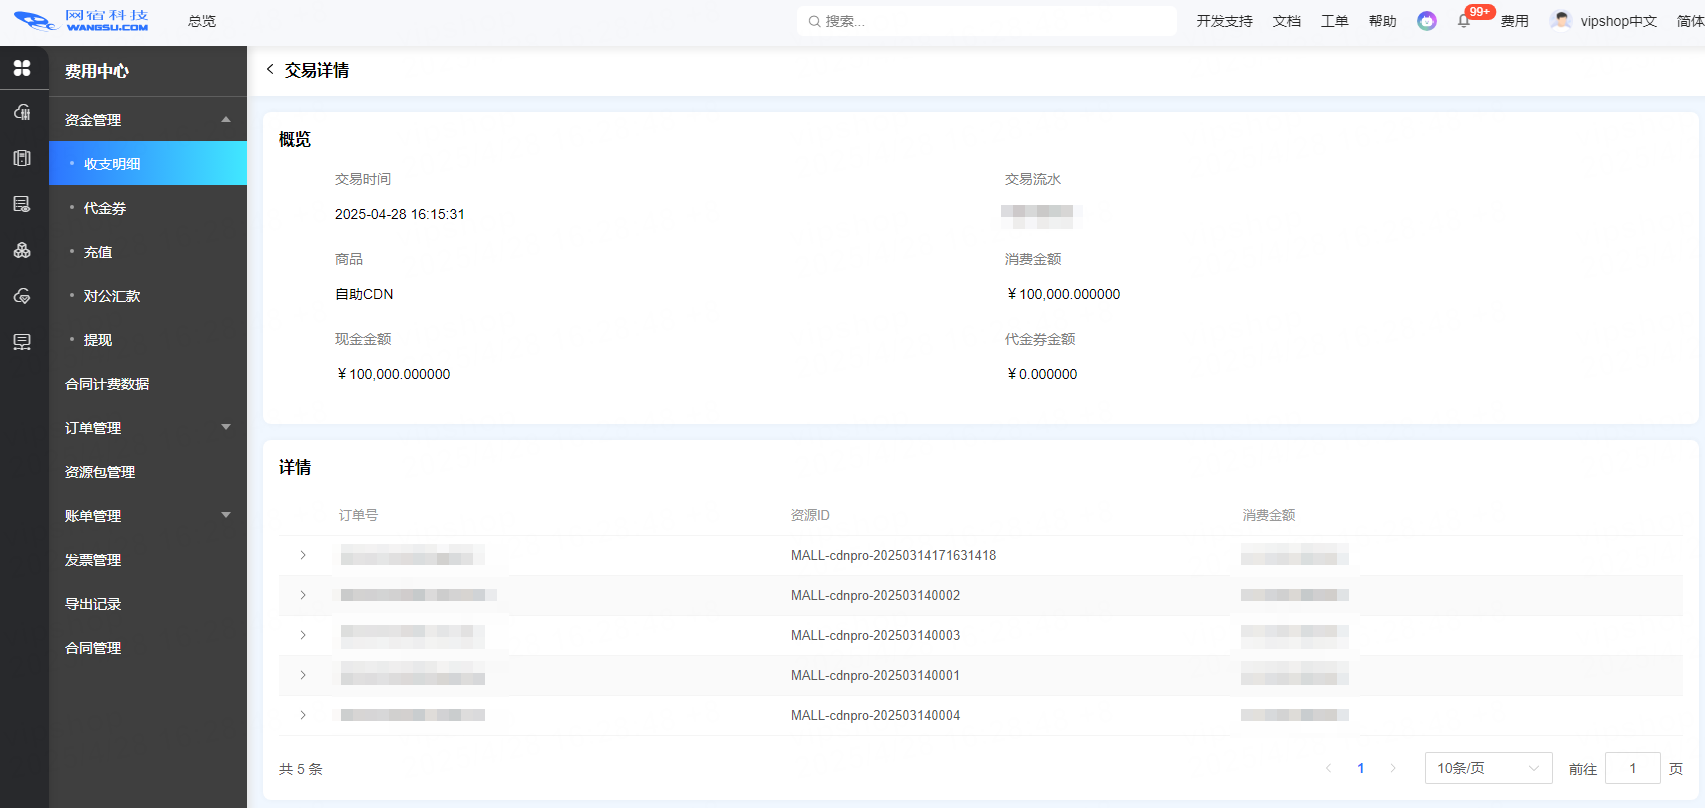Click the search magnifier icon

[814, 21]
